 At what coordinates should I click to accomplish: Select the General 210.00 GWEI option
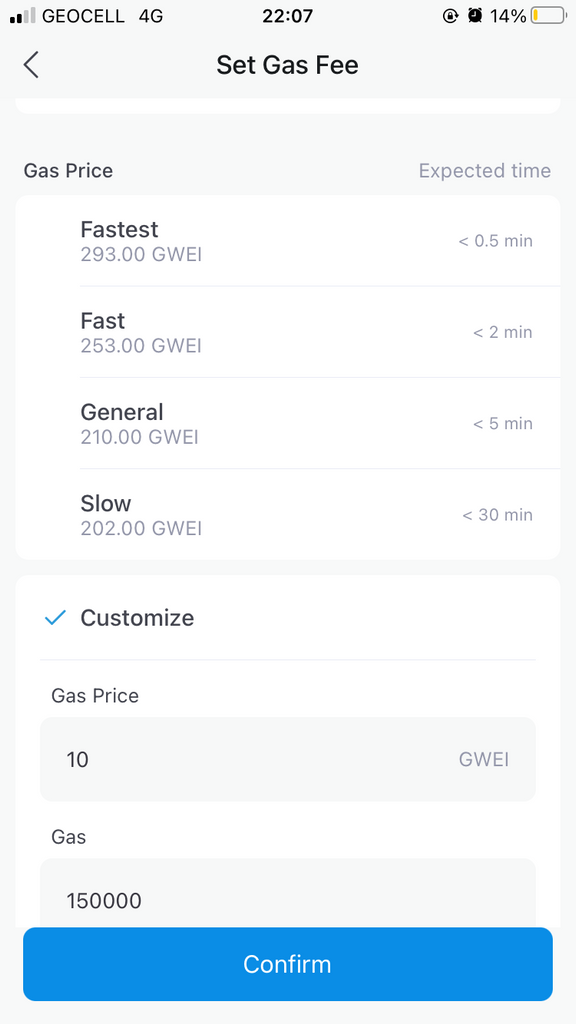pyautogui.click(x=287, y=423)
